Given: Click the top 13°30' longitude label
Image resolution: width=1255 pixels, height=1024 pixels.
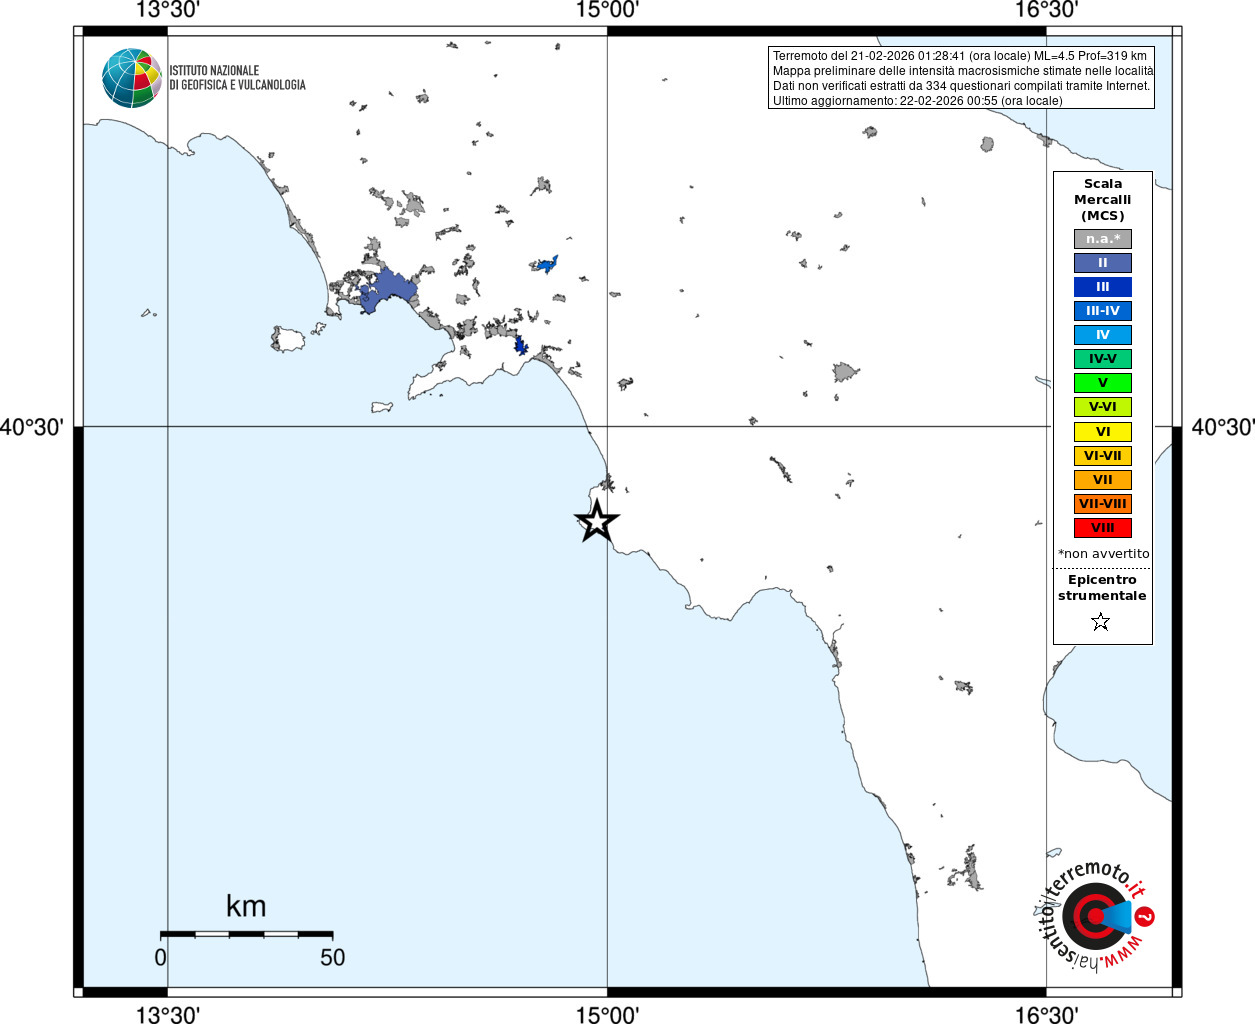Looking at the screenshot, I should [x=167, y=10].
